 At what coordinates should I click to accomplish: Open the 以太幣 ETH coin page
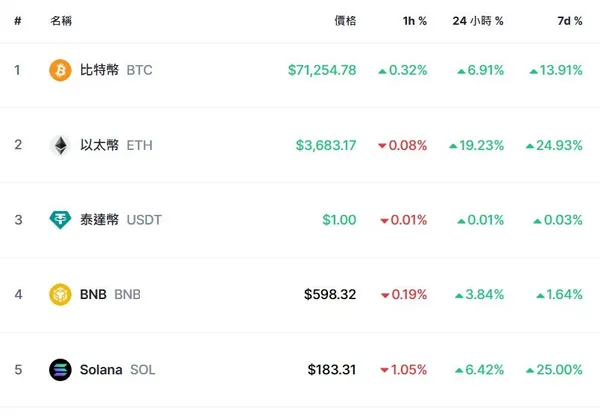point(115,145)
